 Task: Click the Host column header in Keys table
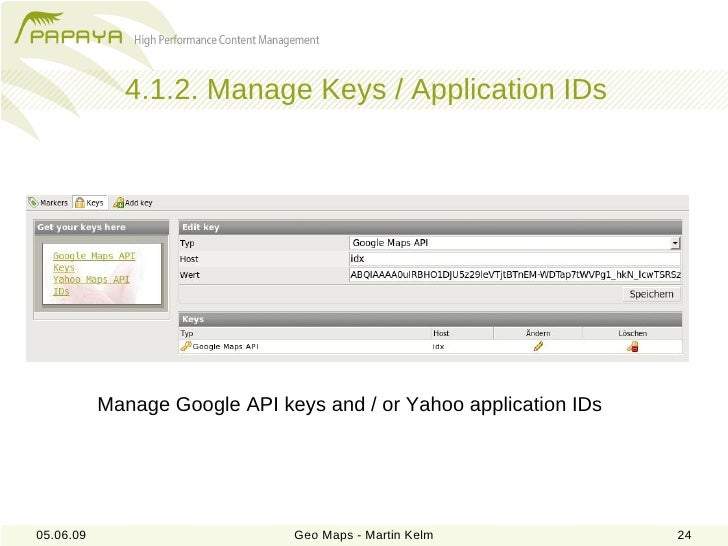click(441, 333)
